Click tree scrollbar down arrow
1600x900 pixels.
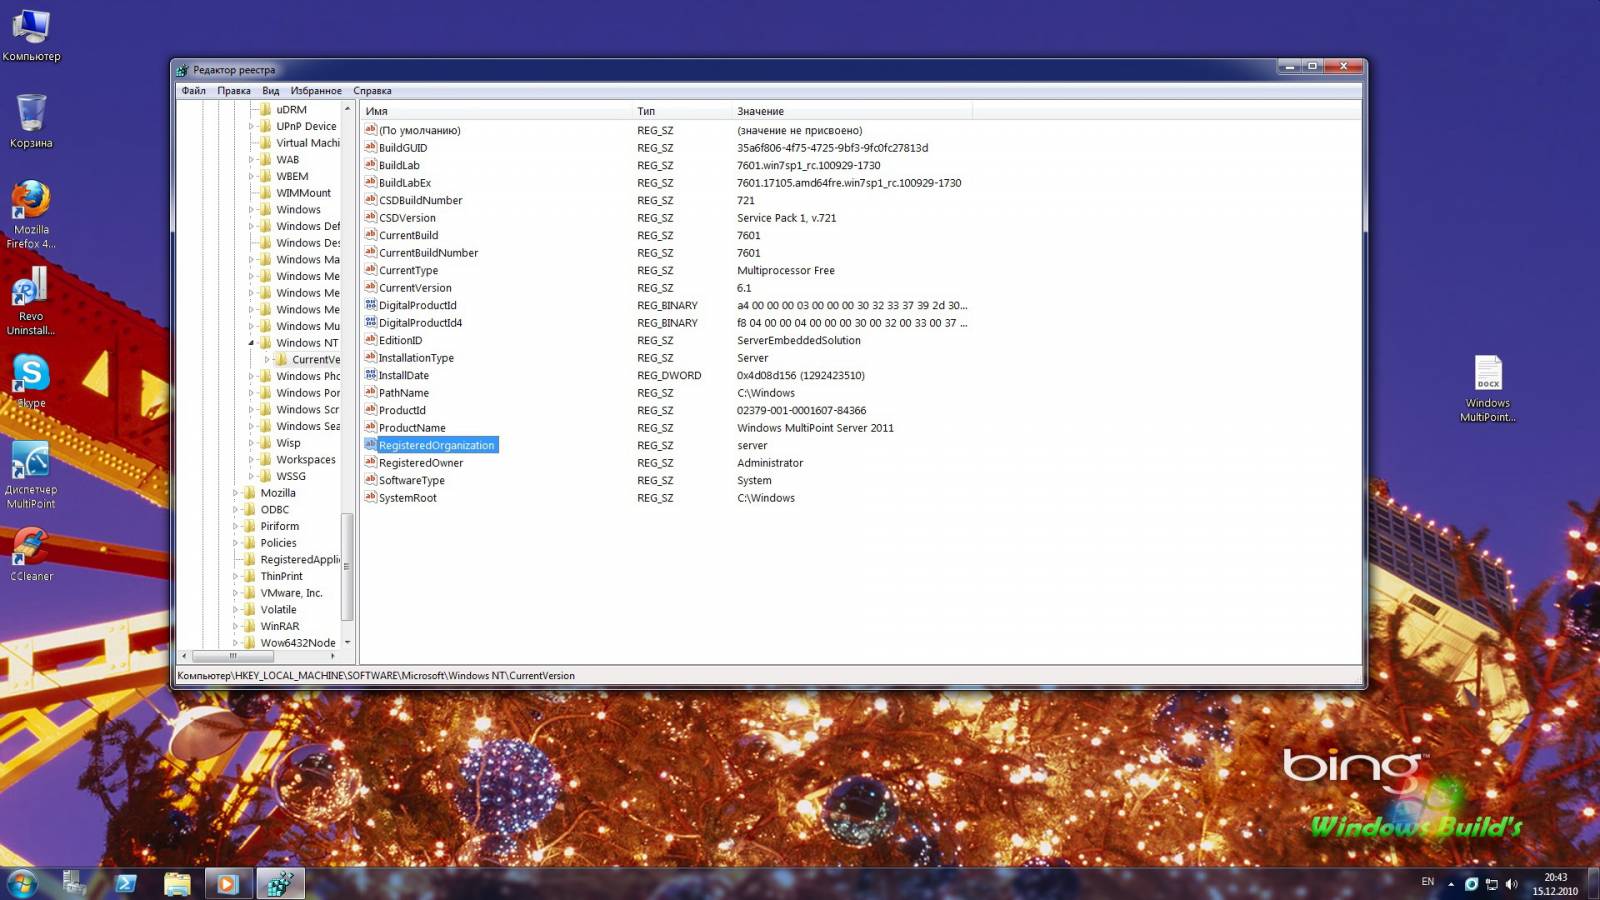point(347,642)
